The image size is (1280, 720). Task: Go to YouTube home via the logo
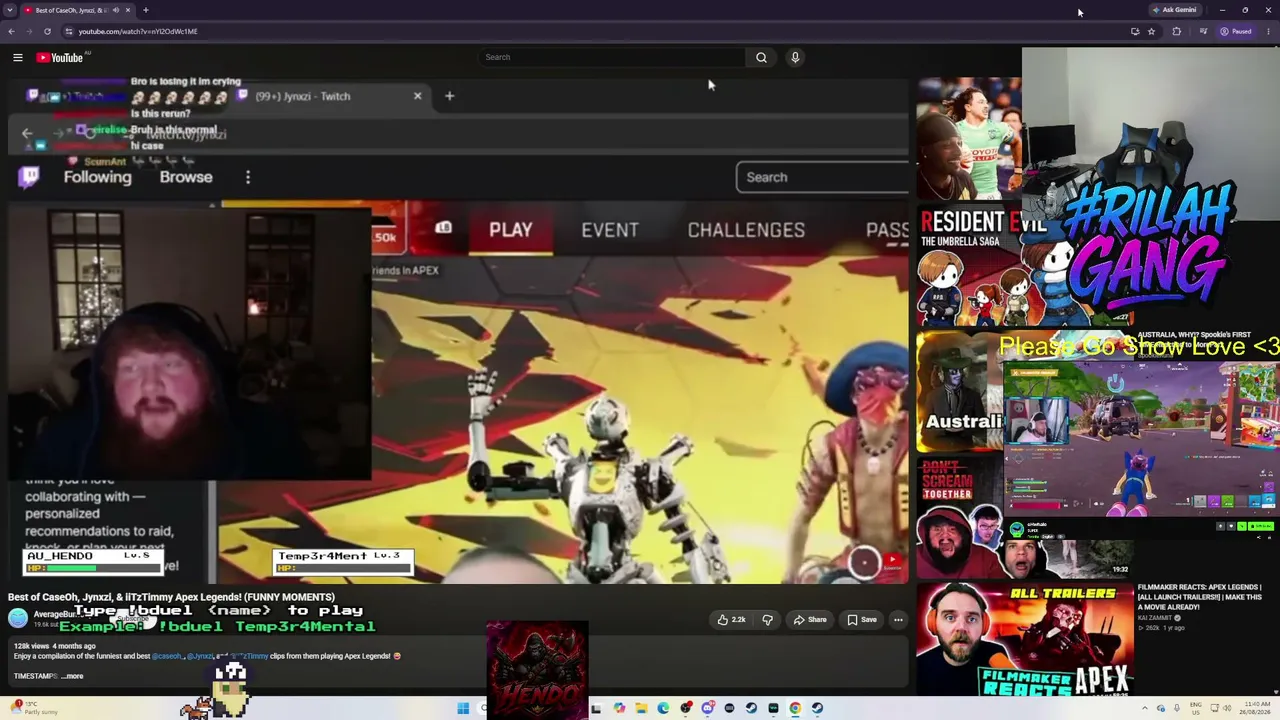pos(60,58)
